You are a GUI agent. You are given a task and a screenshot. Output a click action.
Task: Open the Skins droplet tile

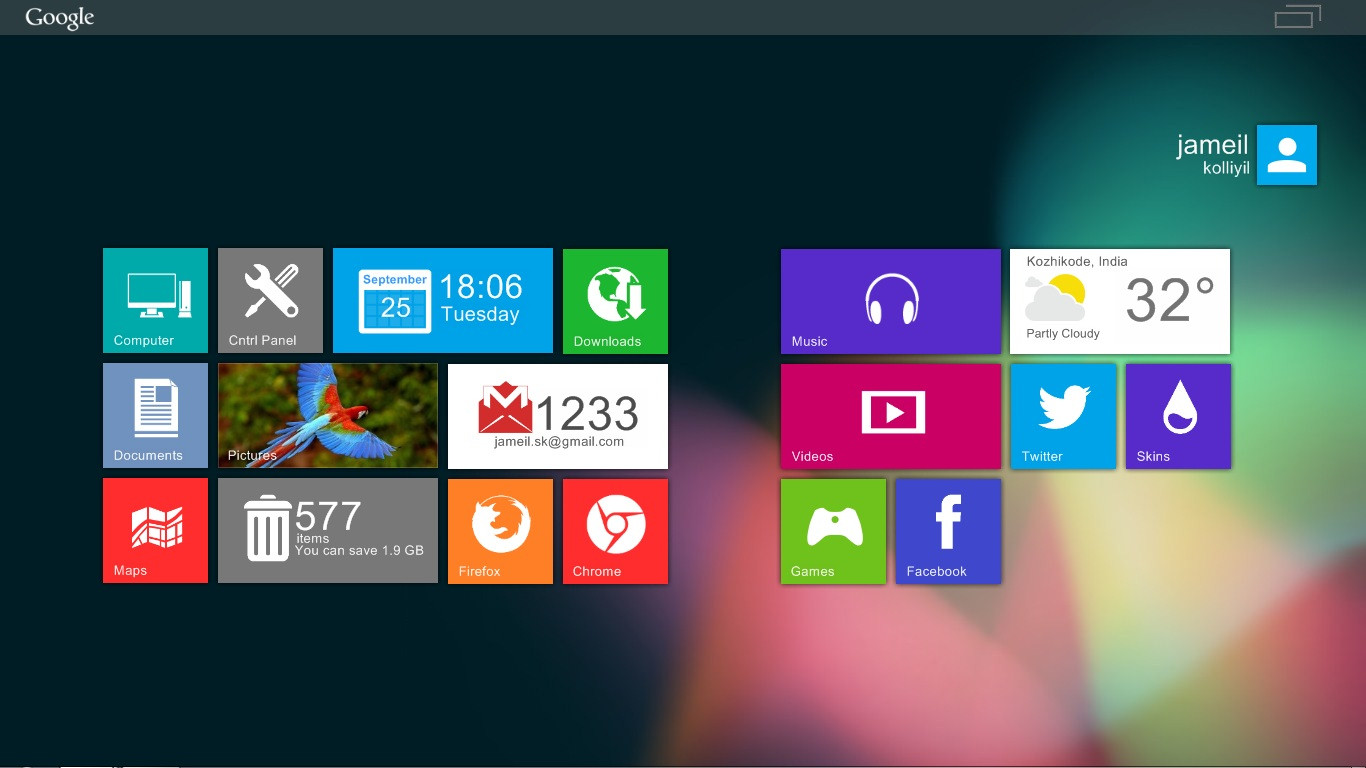[1178, 416]
